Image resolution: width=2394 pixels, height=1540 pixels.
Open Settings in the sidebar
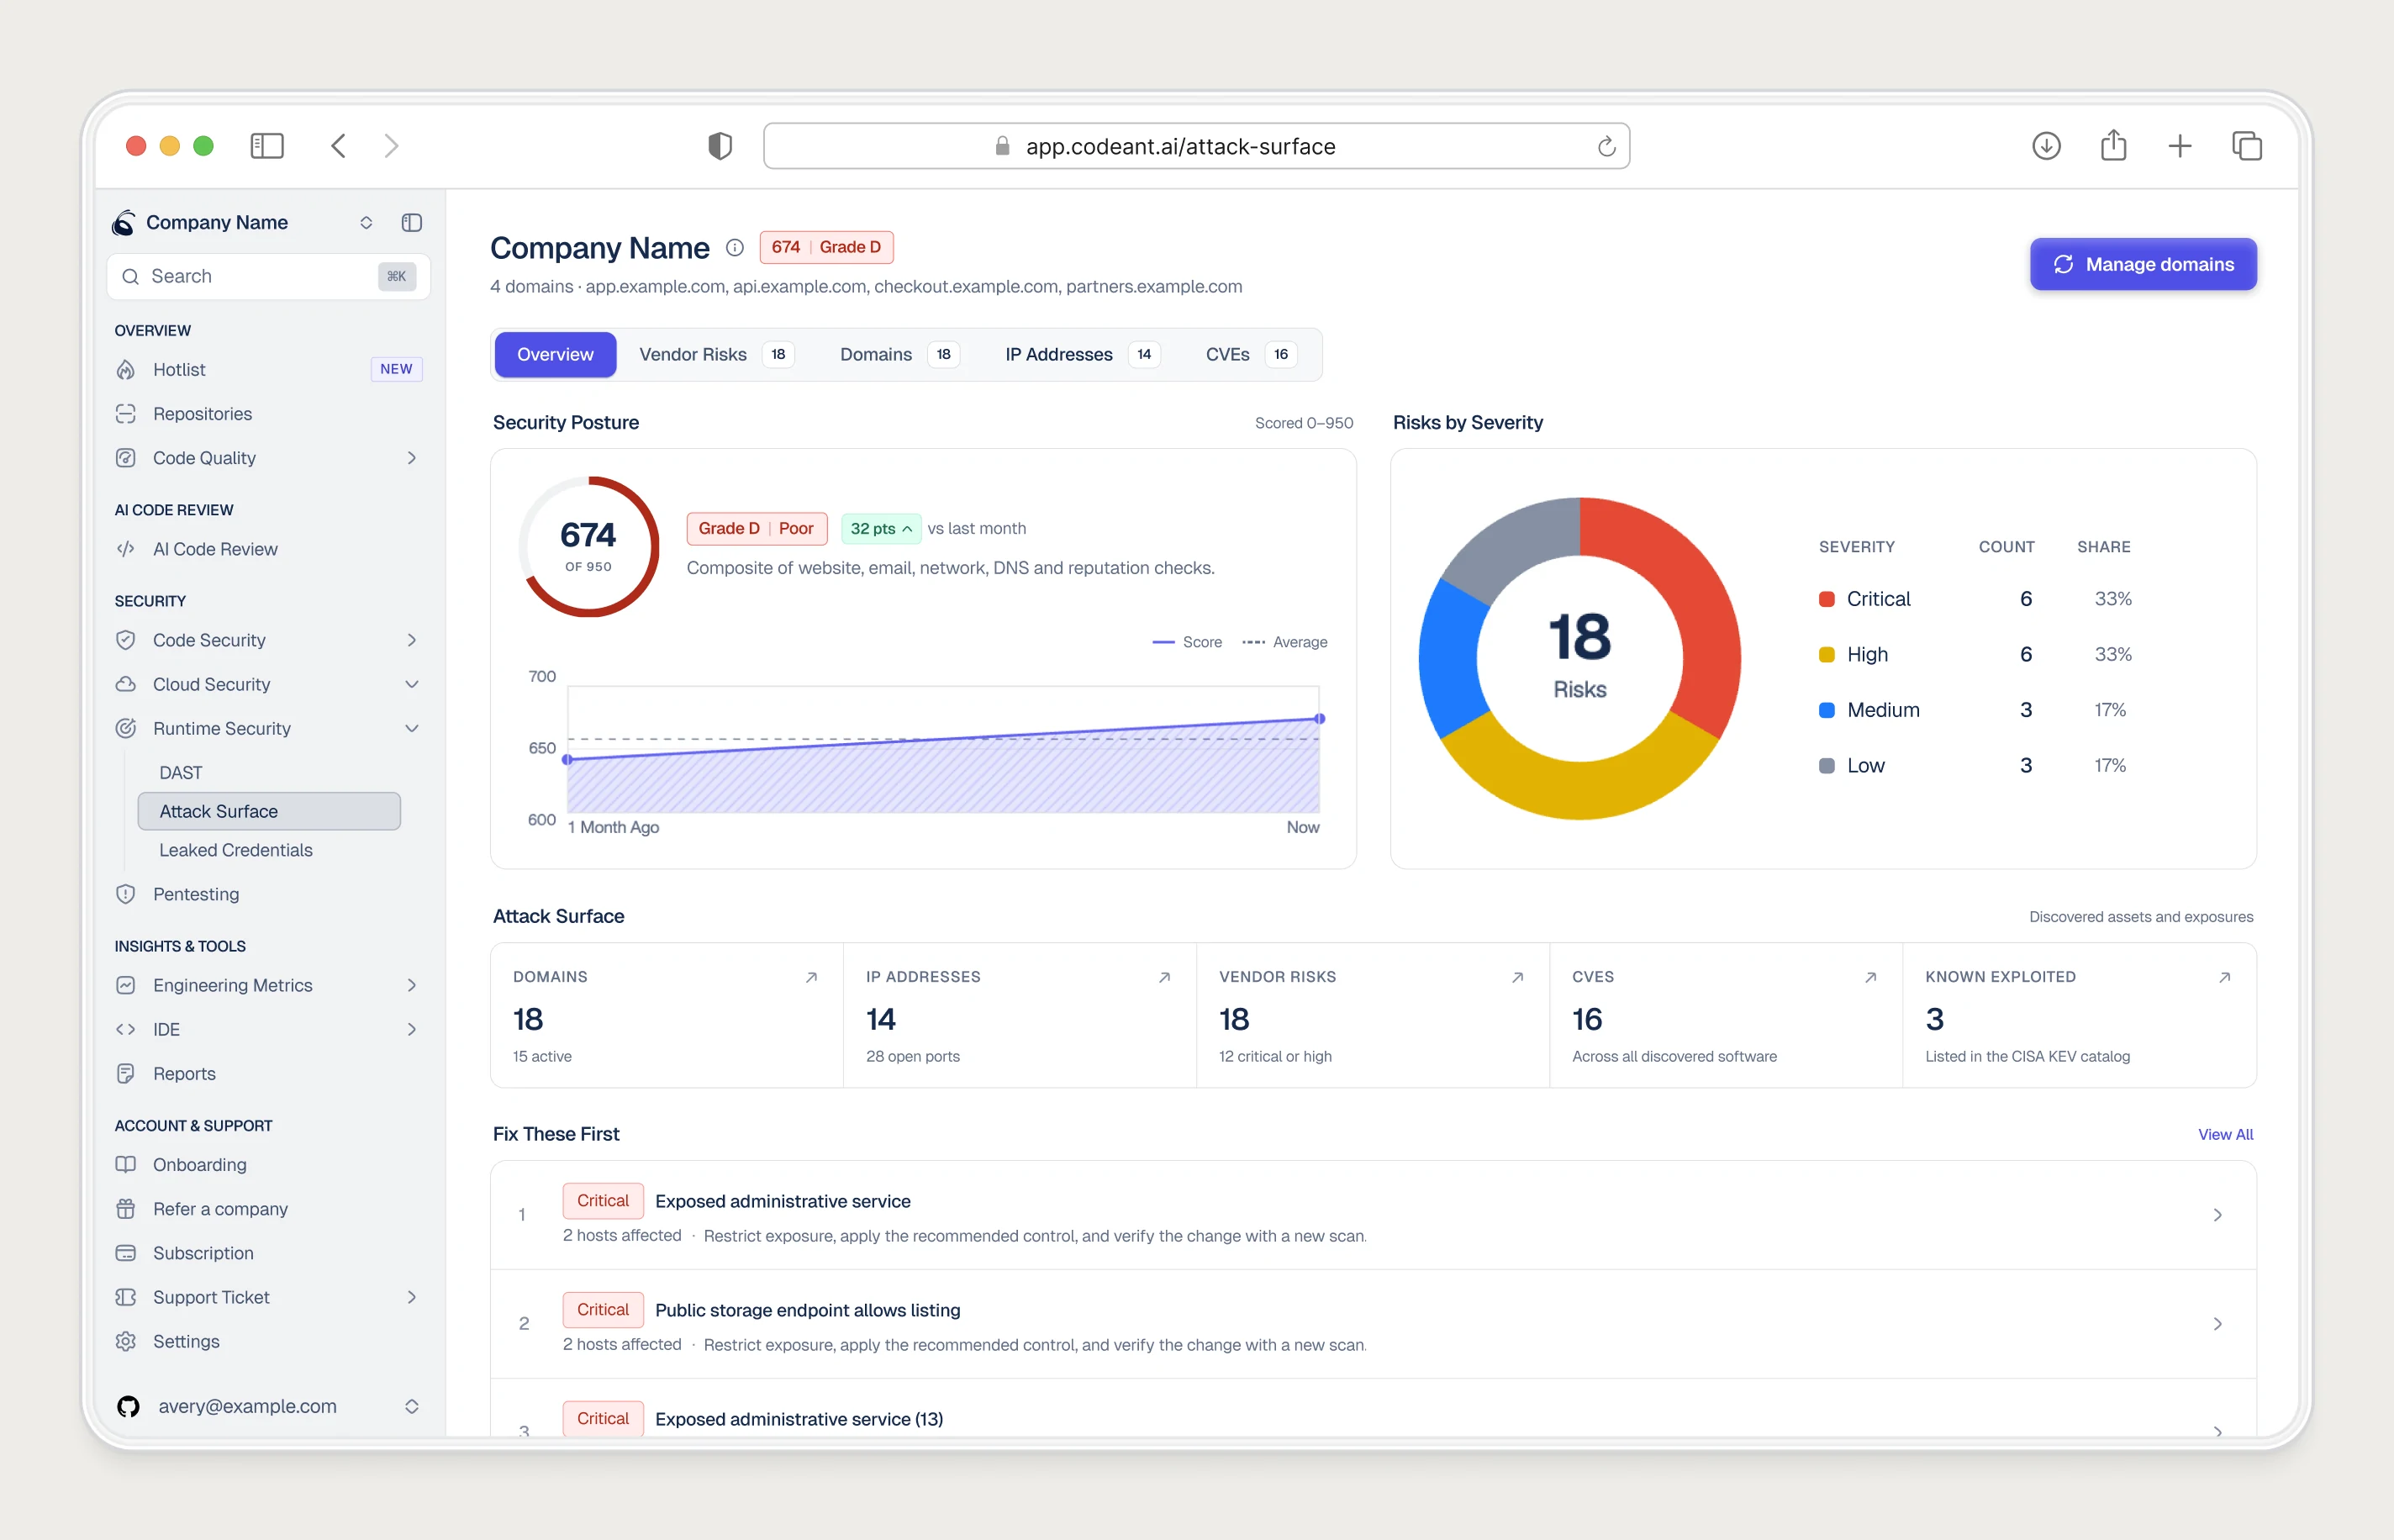click(x=268, y=1341)
